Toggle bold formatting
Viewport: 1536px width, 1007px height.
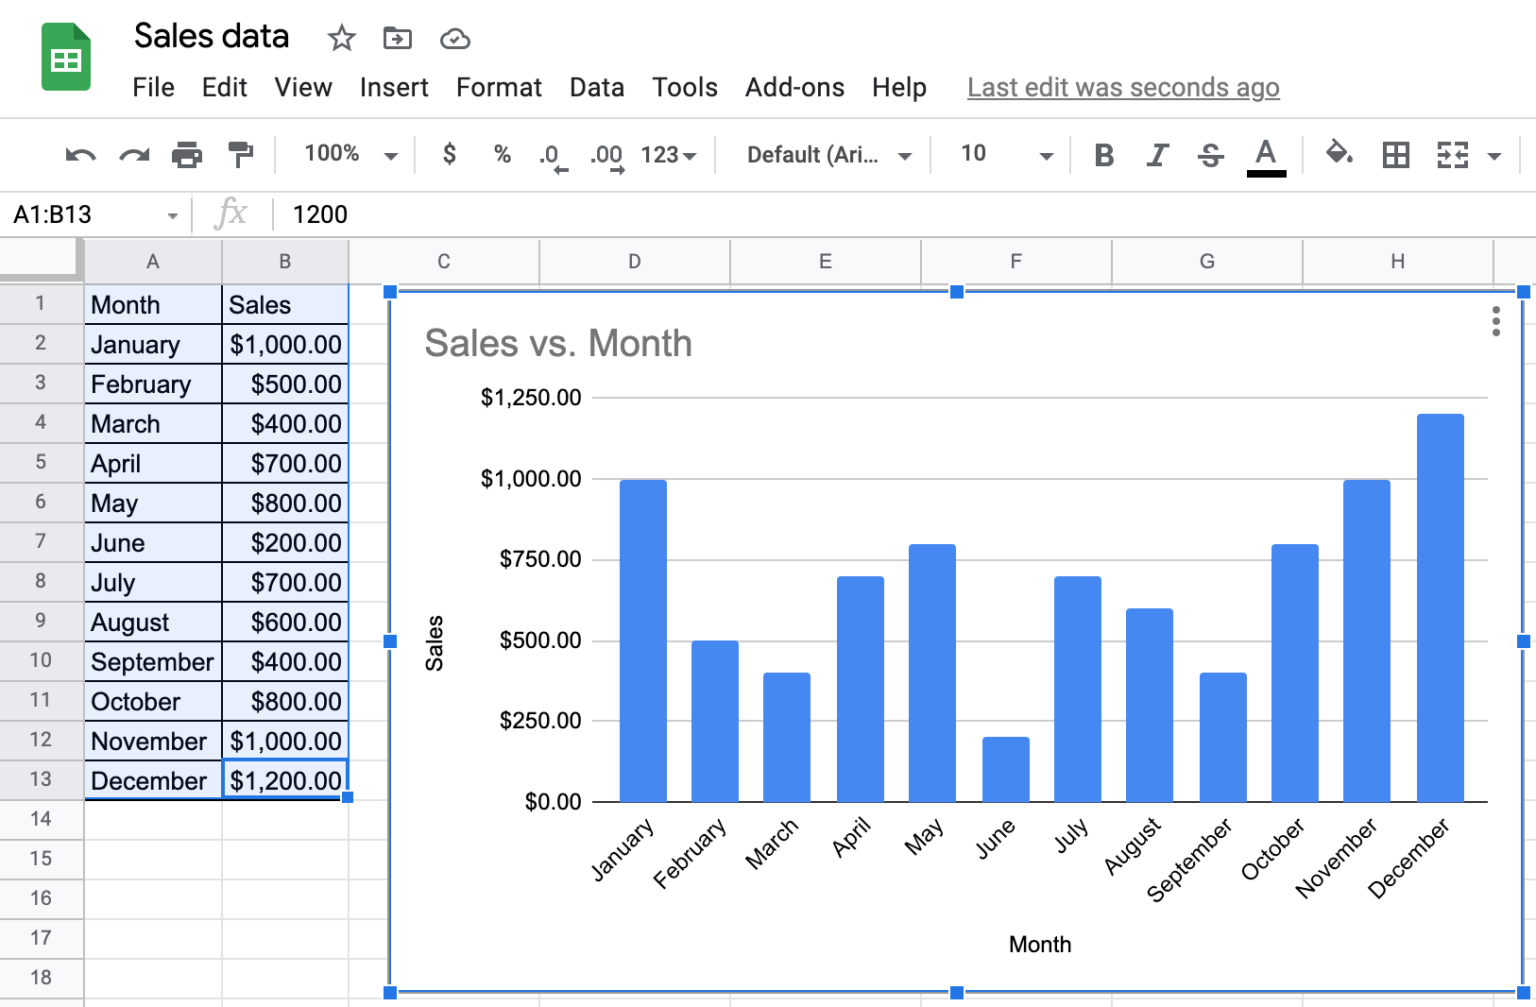1104,155
